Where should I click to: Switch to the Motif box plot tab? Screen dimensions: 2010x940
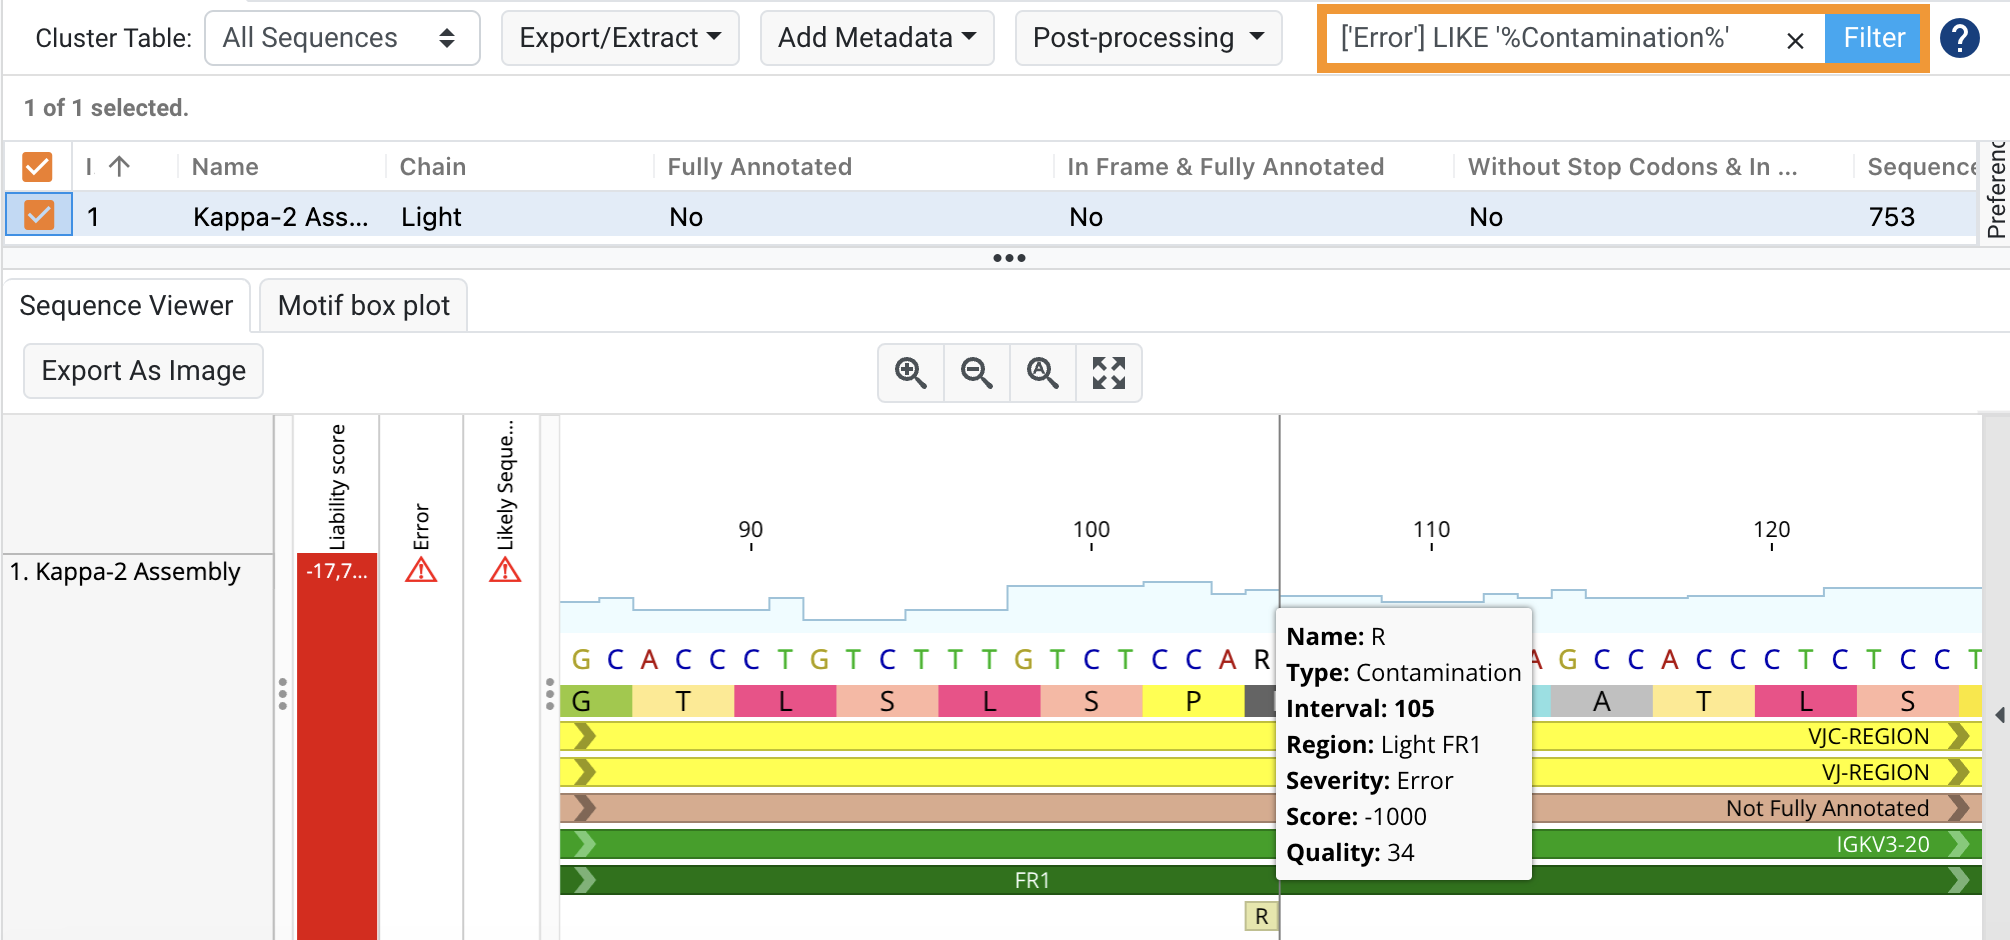(x=364, y=306)
